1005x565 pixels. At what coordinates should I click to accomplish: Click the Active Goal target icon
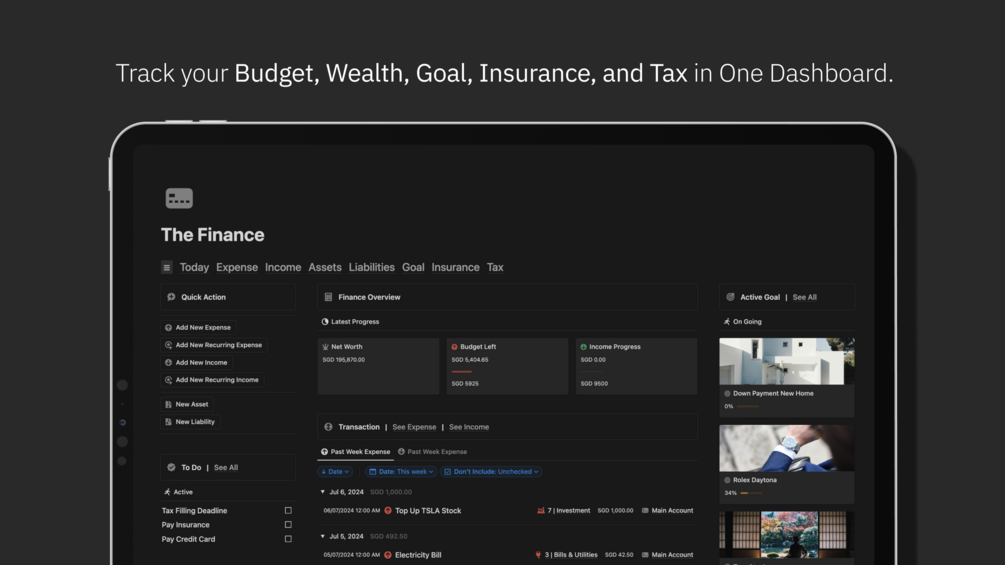pos(730,297)
